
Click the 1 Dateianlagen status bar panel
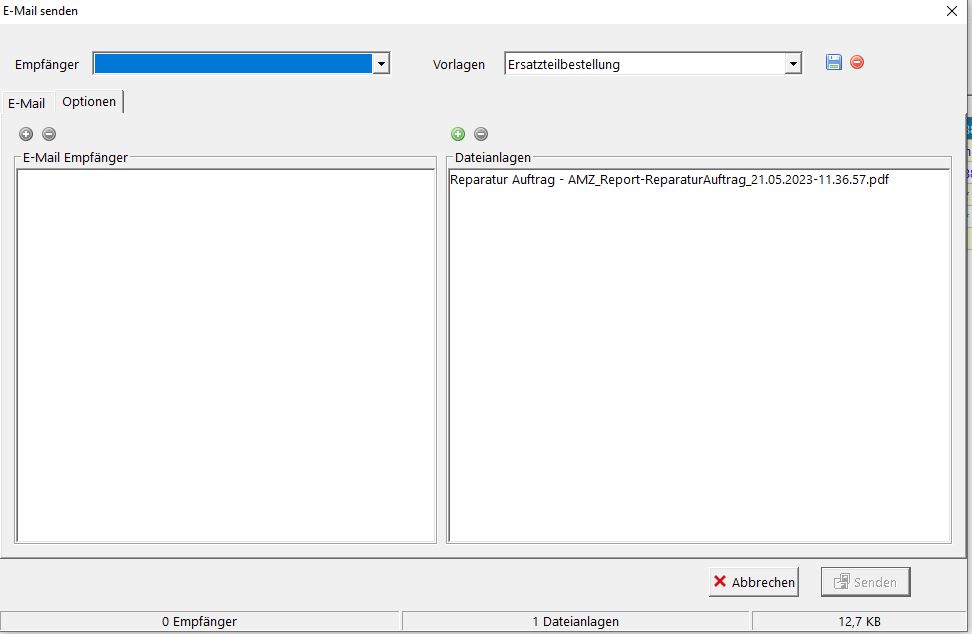[x=576, y=622]
